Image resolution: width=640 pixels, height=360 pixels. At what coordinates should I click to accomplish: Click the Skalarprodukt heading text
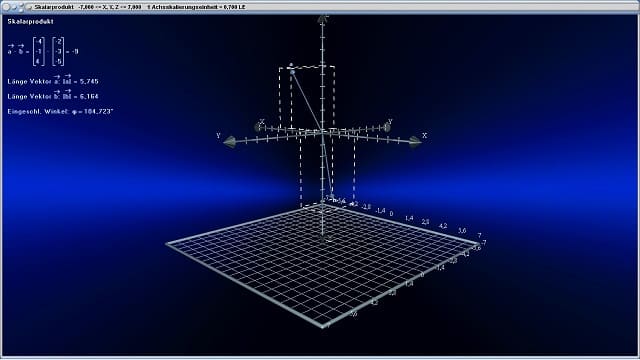pos(30,21)
